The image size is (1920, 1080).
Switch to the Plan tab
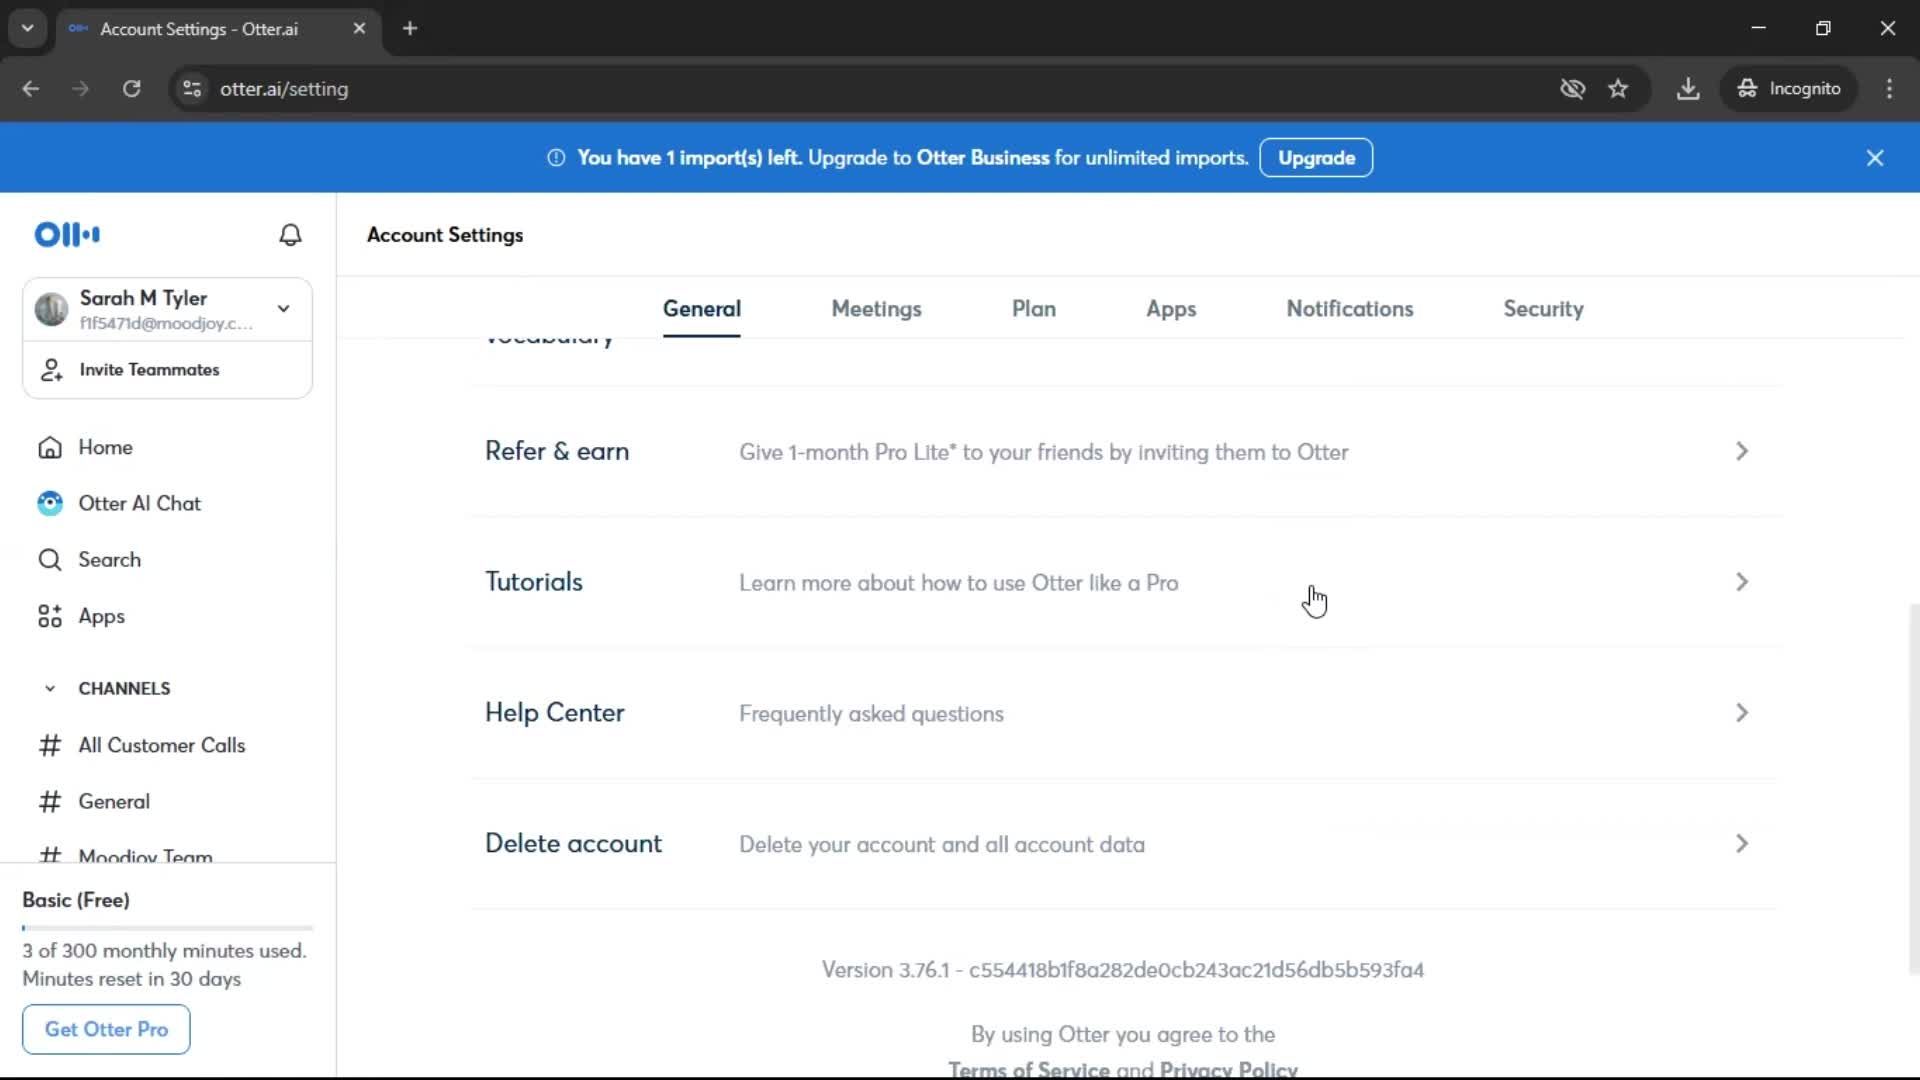tap(1034, 309)
